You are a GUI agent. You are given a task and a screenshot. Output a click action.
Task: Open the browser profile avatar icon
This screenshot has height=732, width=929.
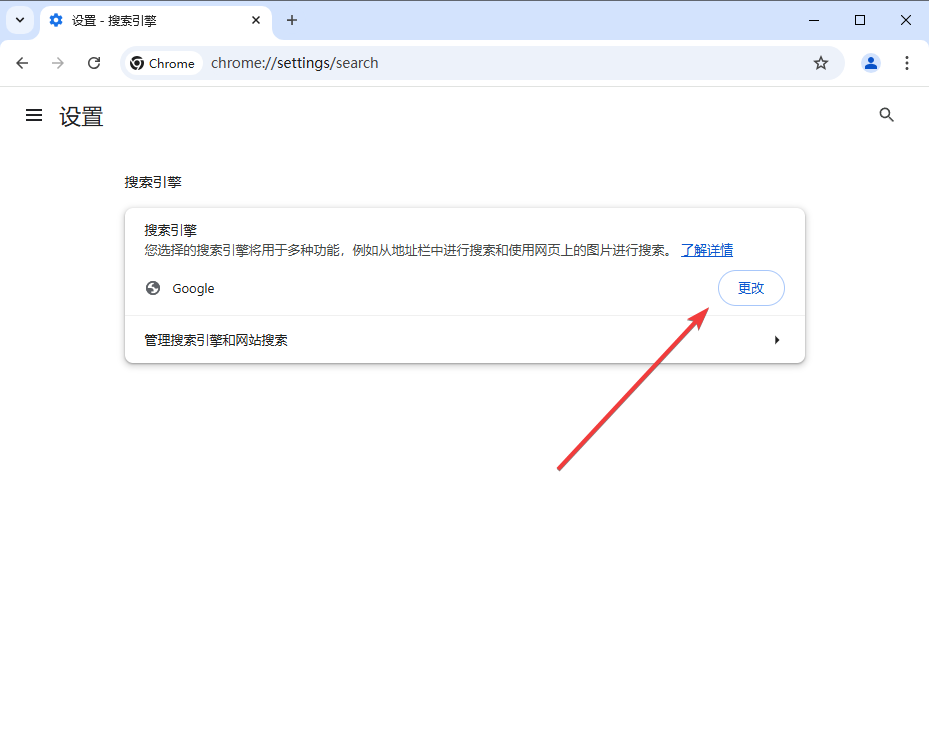click(870, 62)
